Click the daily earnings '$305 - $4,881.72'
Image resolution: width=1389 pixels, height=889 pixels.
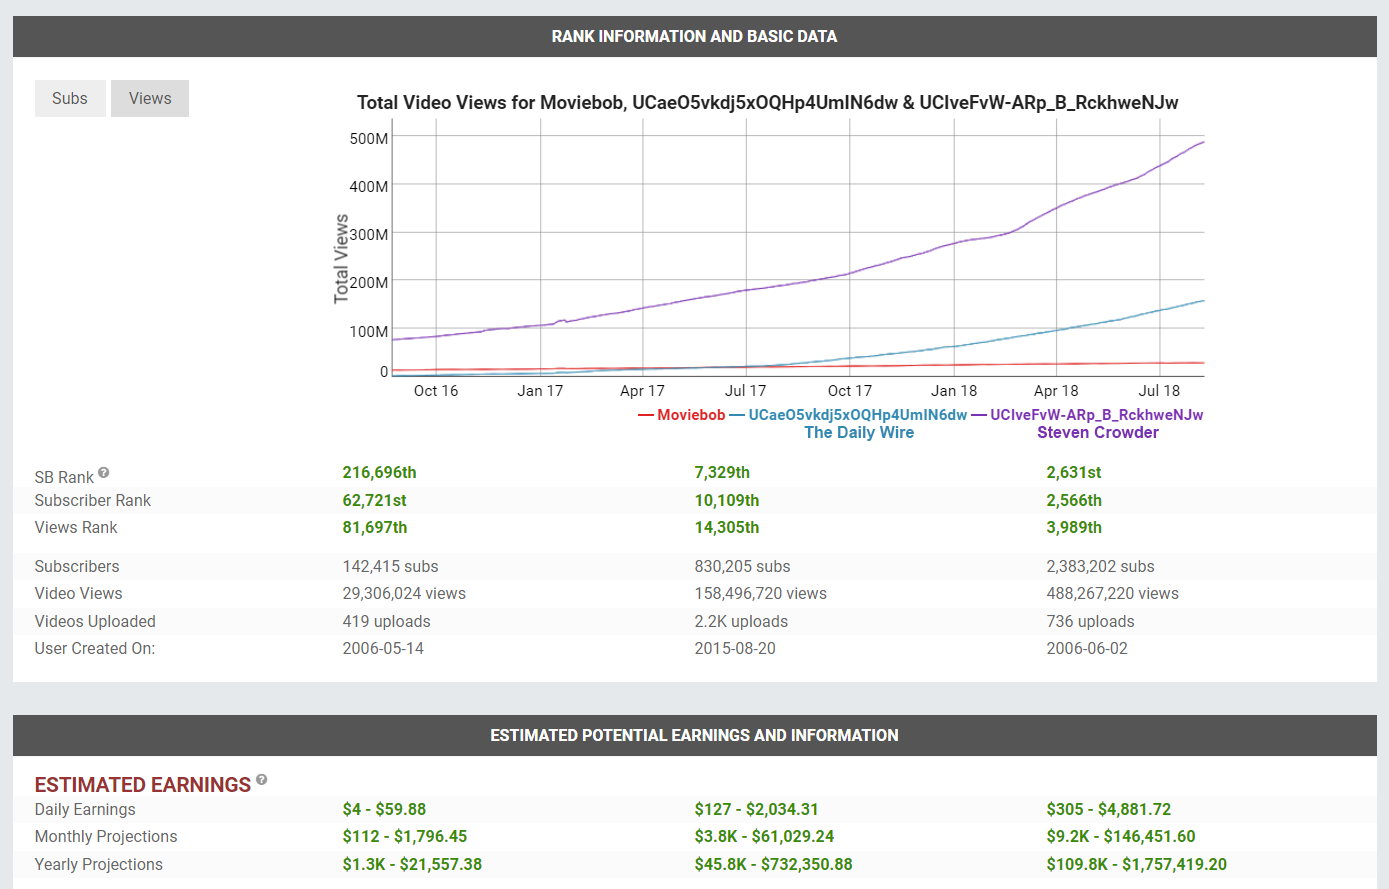click(x=1109, y=809)
